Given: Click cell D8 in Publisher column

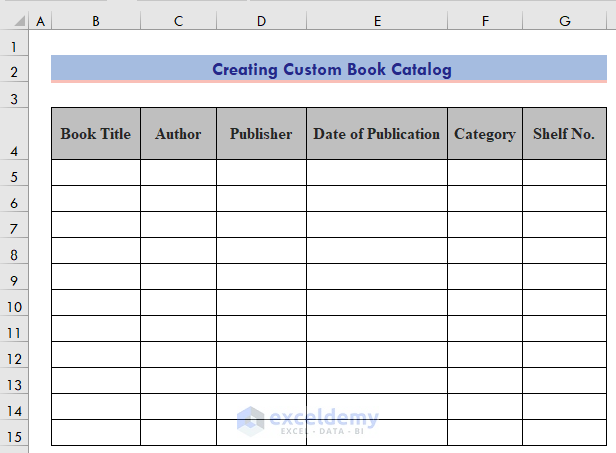Looking at the screenshot, I should 261,251.
